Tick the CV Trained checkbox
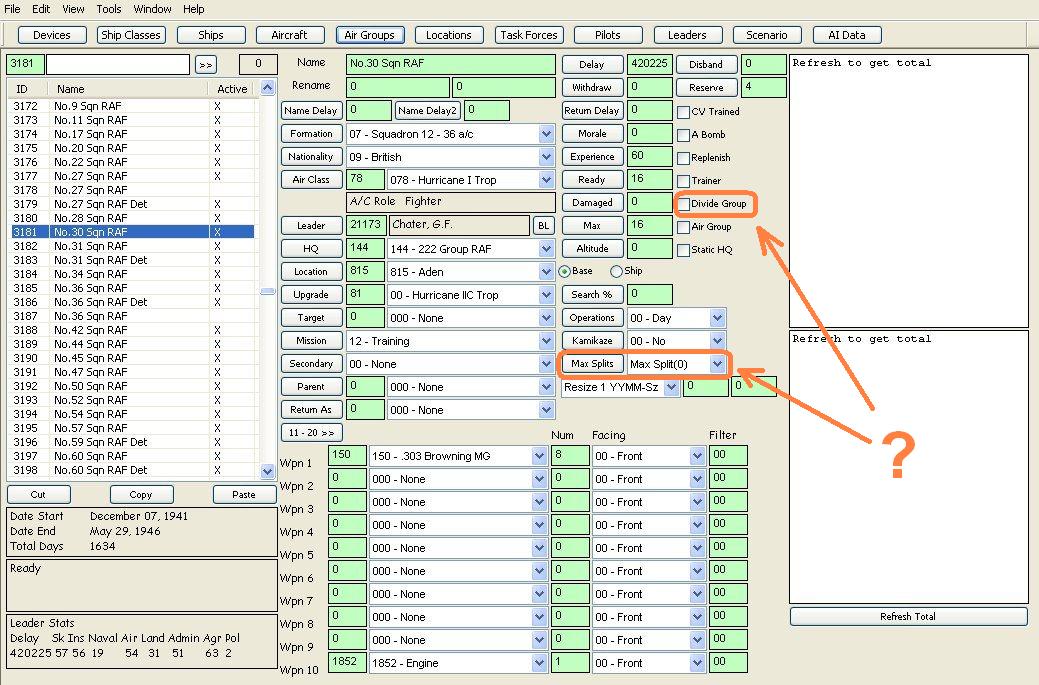Screen dimensions: 1039x685 coord(684,112)
